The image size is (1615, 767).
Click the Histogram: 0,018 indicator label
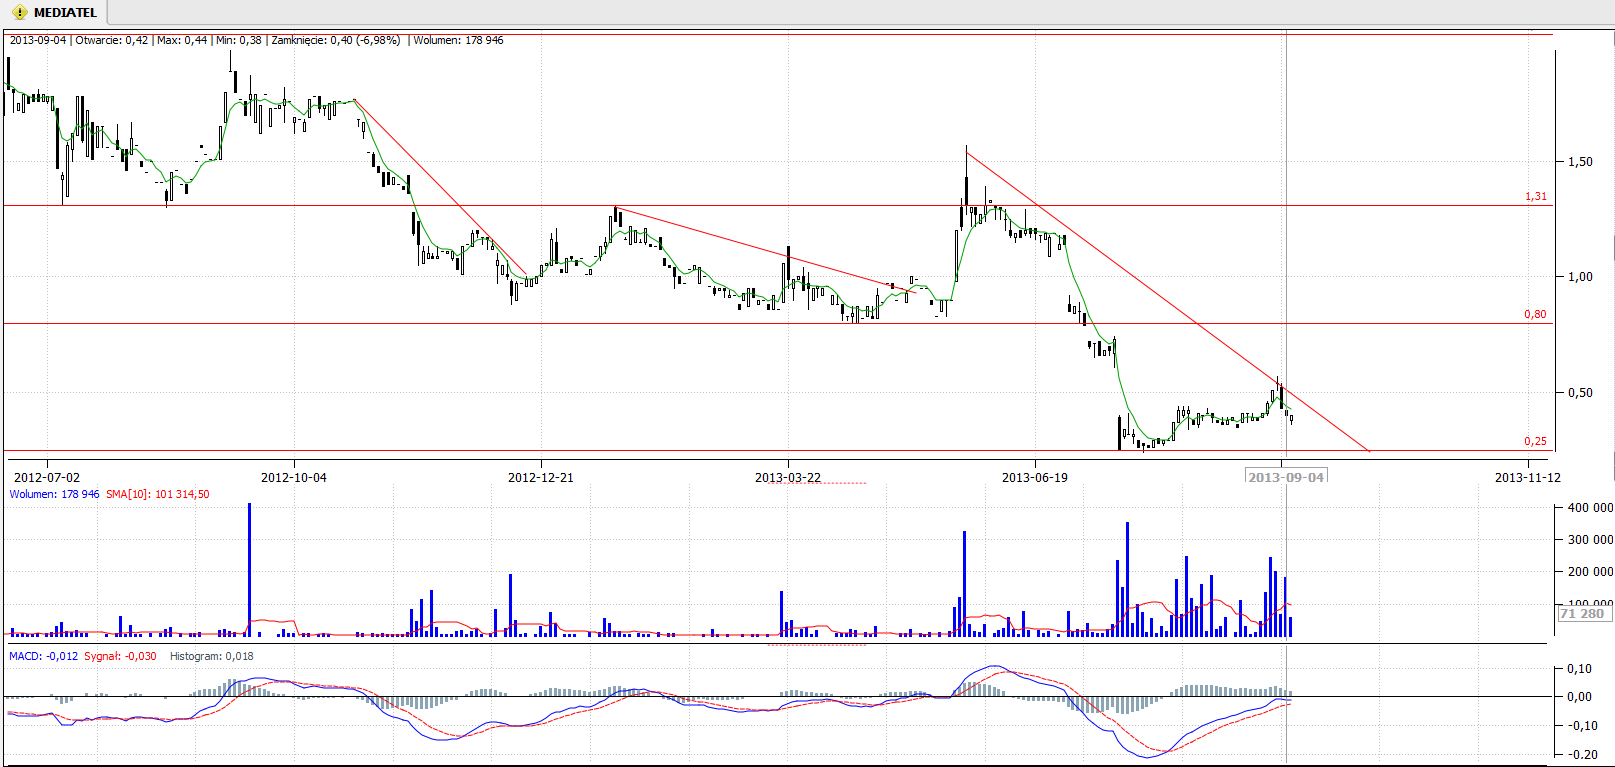[x=212, y=656]
